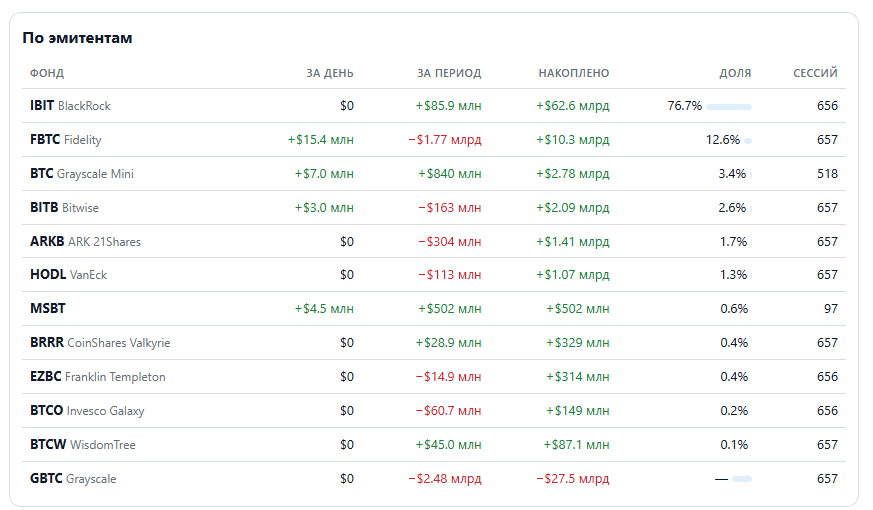The height and width of the screenshot is (510, 873).
Task: Click EZBC period value −$14.9 млн
Action: [448, 376]
